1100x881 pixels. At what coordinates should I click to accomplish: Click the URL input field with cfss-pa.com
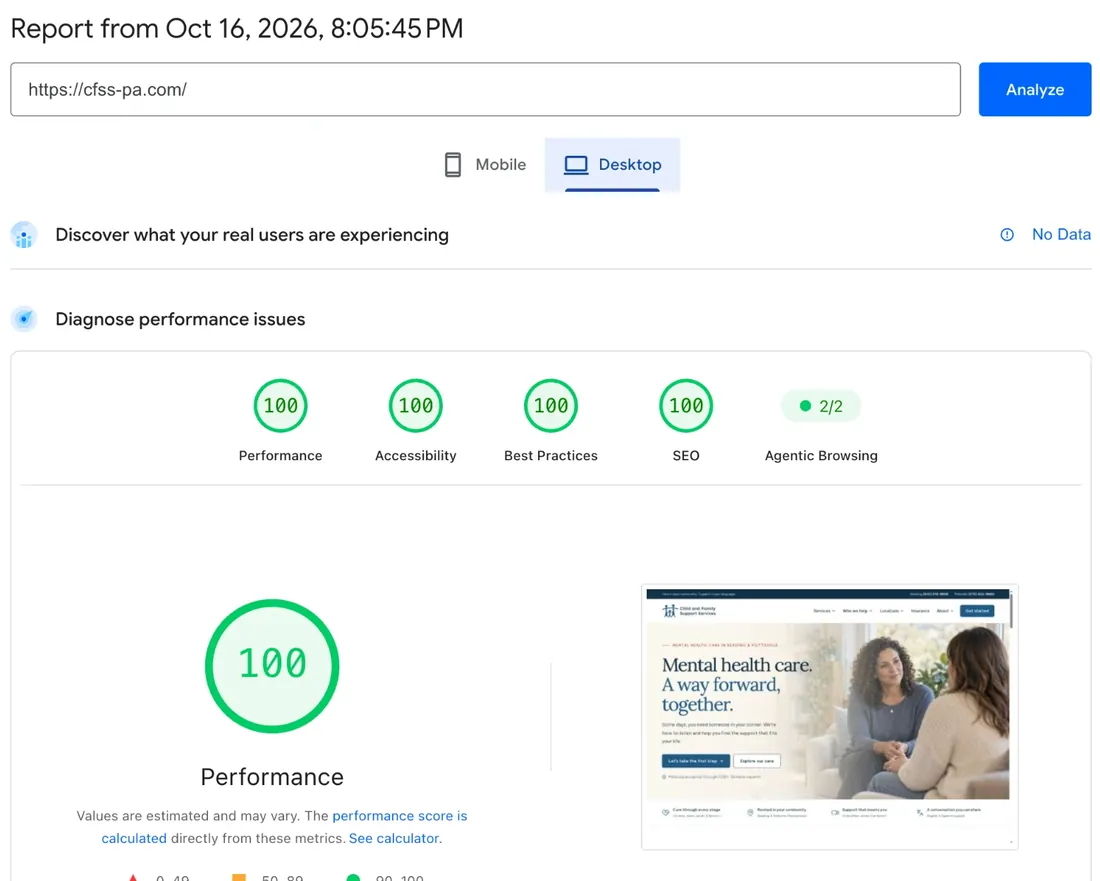485,89
